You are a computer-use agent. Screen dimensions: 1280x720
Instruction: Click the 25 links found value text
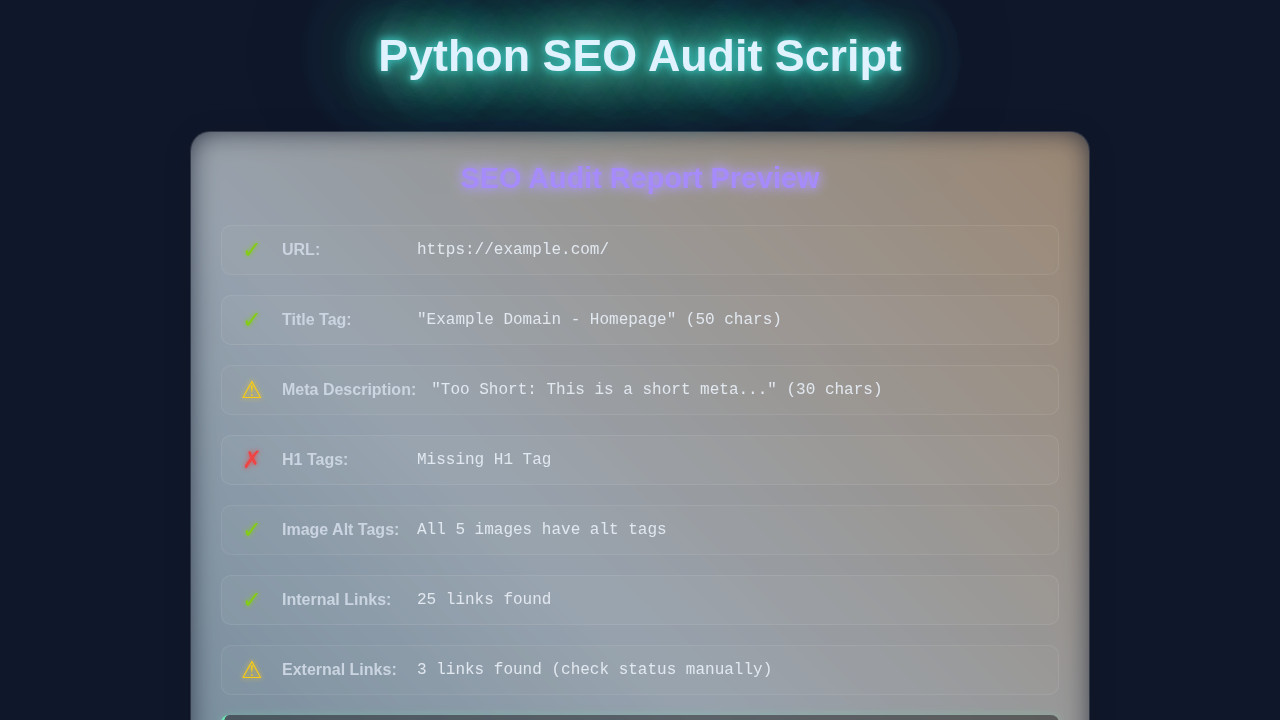(484, 600)
